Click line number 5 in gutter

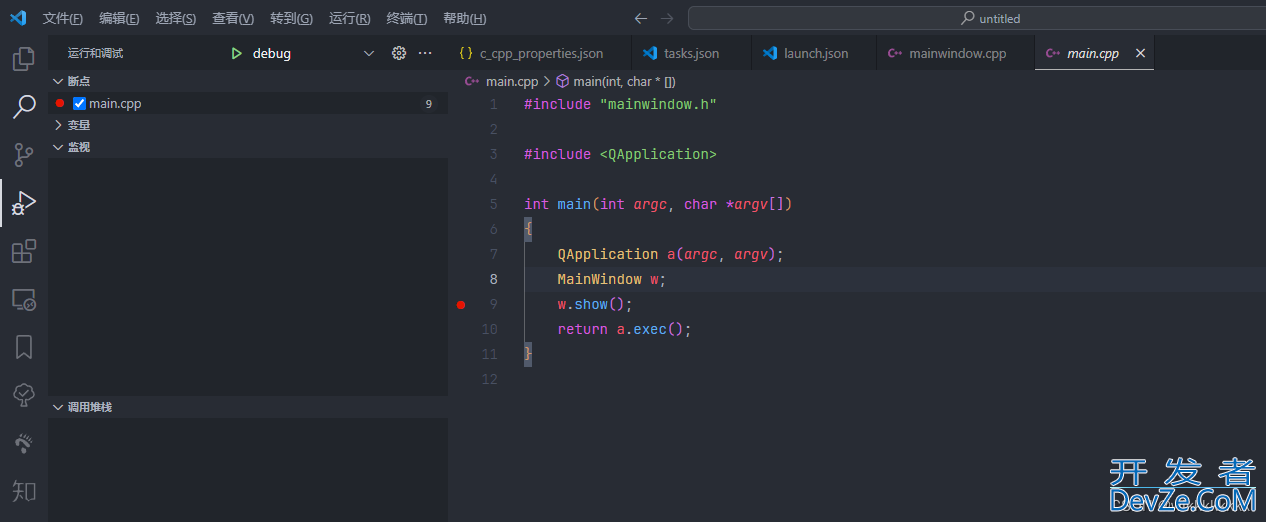(x=494, y=204)
